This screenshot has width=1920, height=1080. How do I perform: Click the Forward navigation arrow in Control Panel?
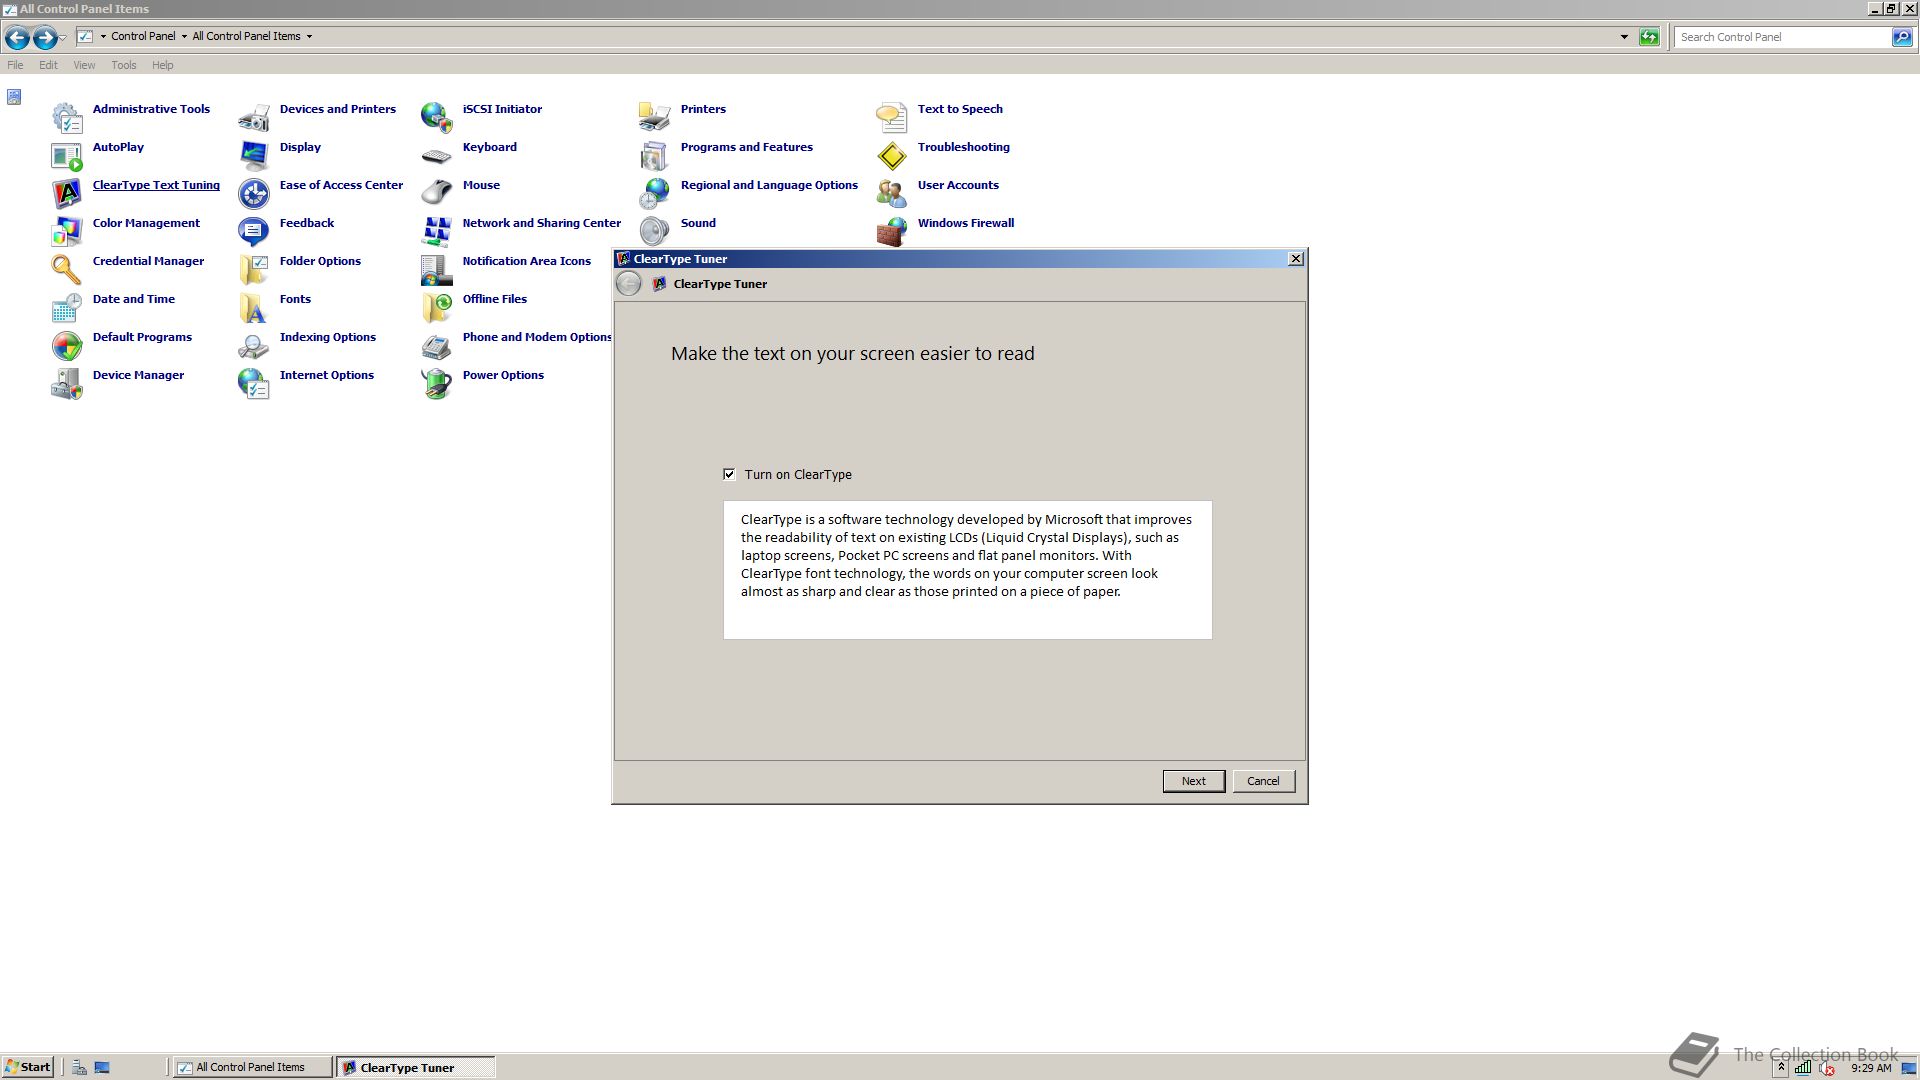[x=45, y=38]
